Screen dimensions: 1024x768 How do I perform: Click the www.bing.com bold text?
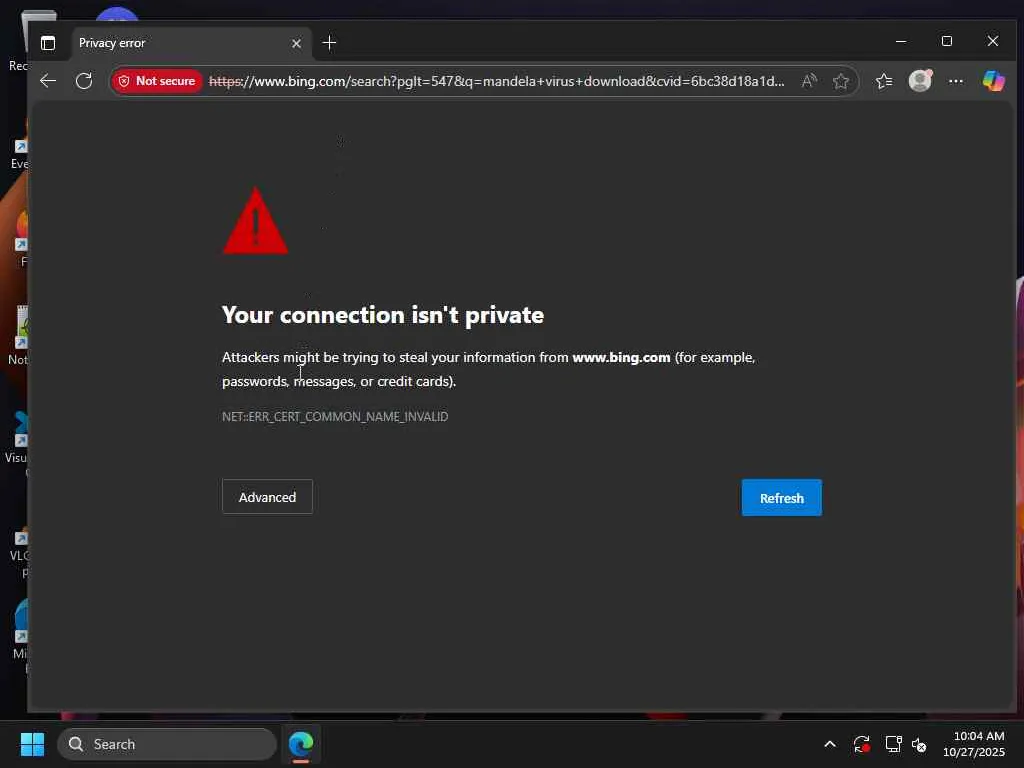621,357
